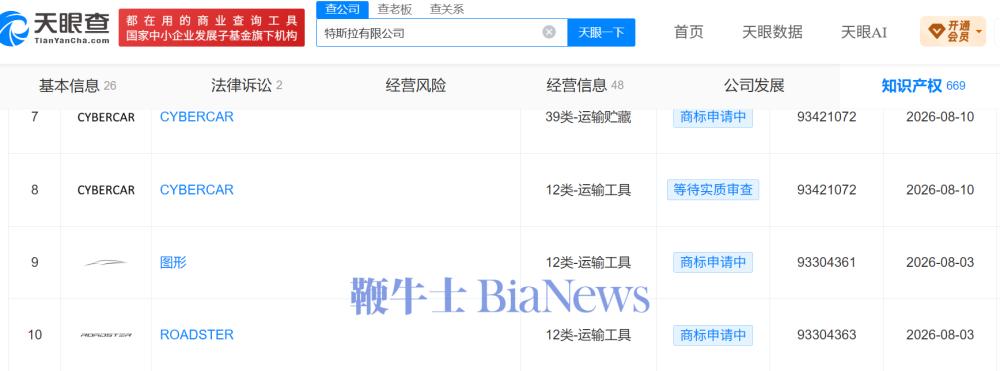The width and height of the screenshot is (1000, 371).
Task: Select 12类-运输工具 cell in row 8
Action: [x=588, y=190]
